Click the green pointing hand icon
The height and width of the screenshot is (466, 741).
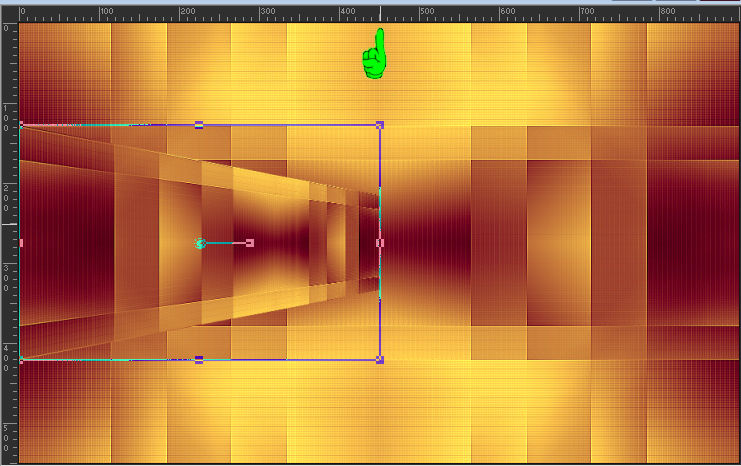pyautogui.click(x=375, y=55)
